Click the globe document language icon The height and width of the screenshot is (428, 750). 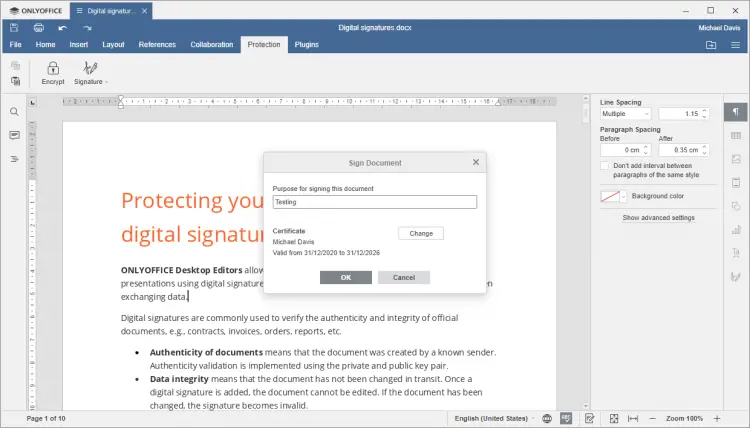click(547, 418)
